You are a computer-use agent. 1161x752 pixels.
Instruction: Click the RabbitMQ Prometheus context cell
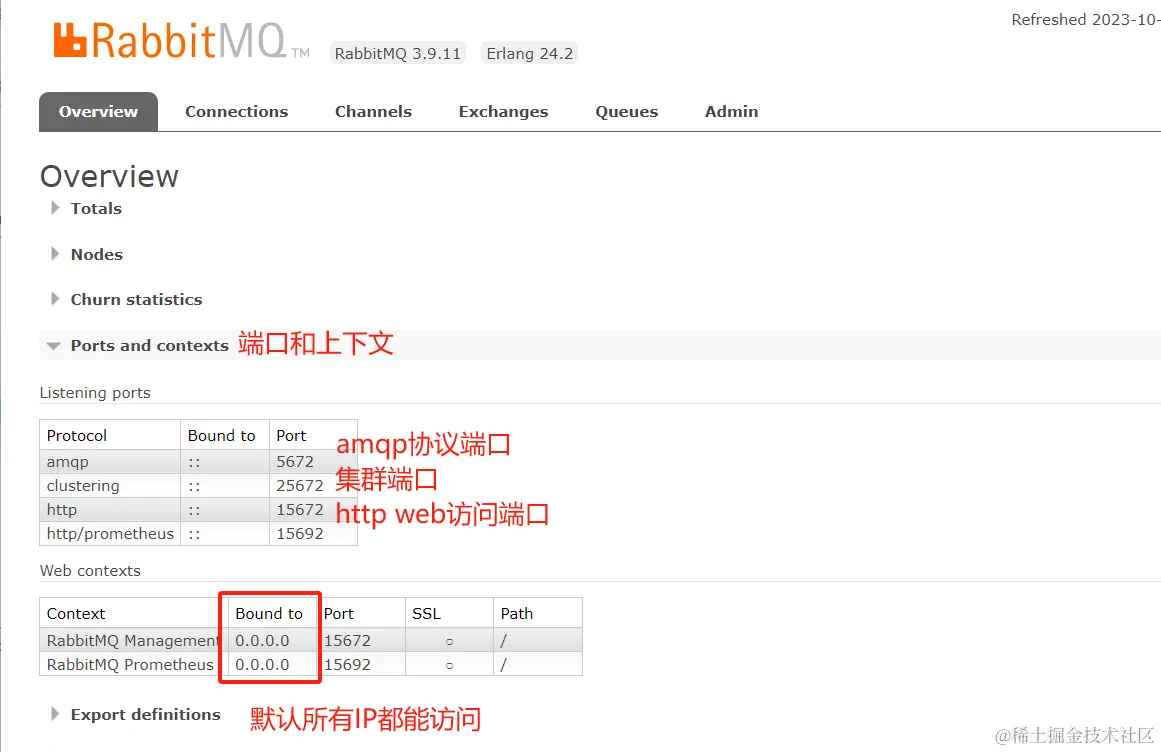pyautogui.click(x=133, y=665)
